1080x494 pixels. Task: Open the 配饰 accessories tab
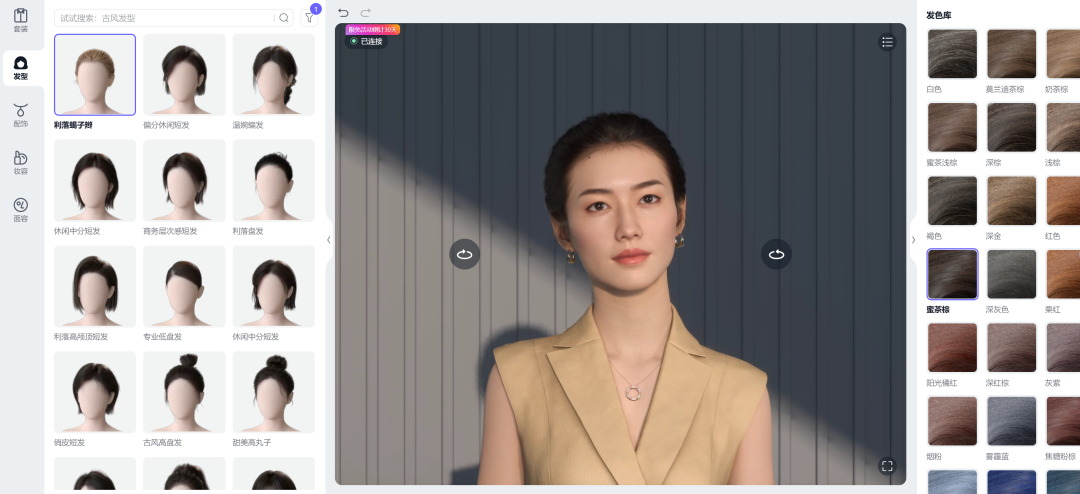point(21,116)
